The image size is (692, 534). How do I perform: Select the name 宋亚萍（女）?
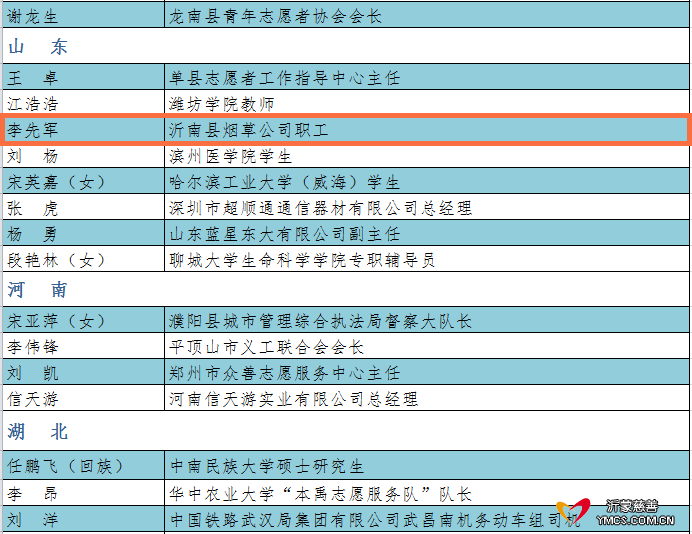[x=56, y=321]
